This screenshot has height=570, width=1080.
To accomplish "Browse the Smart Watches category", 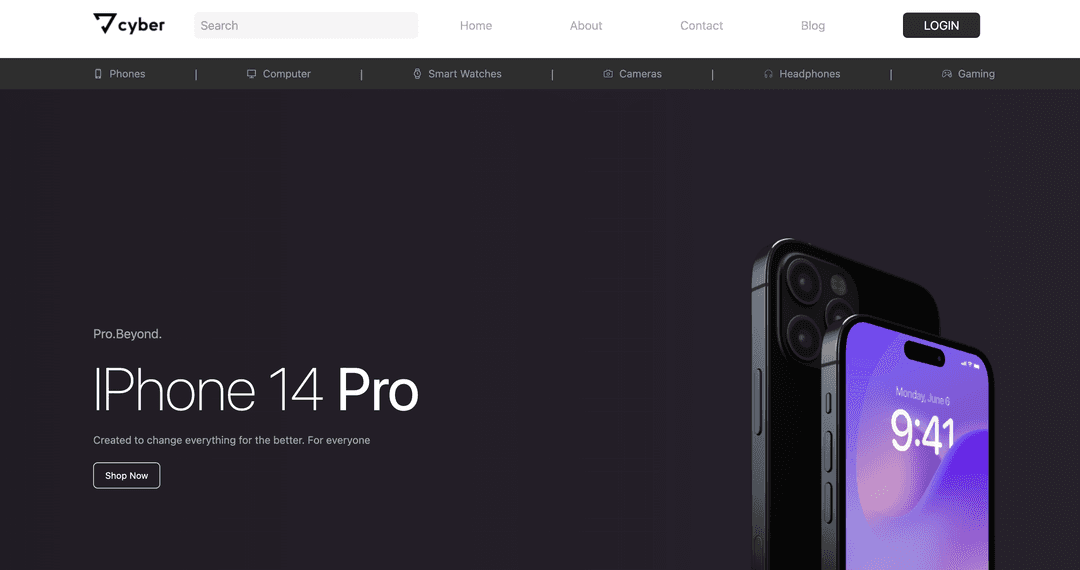I will pos(465,74).
